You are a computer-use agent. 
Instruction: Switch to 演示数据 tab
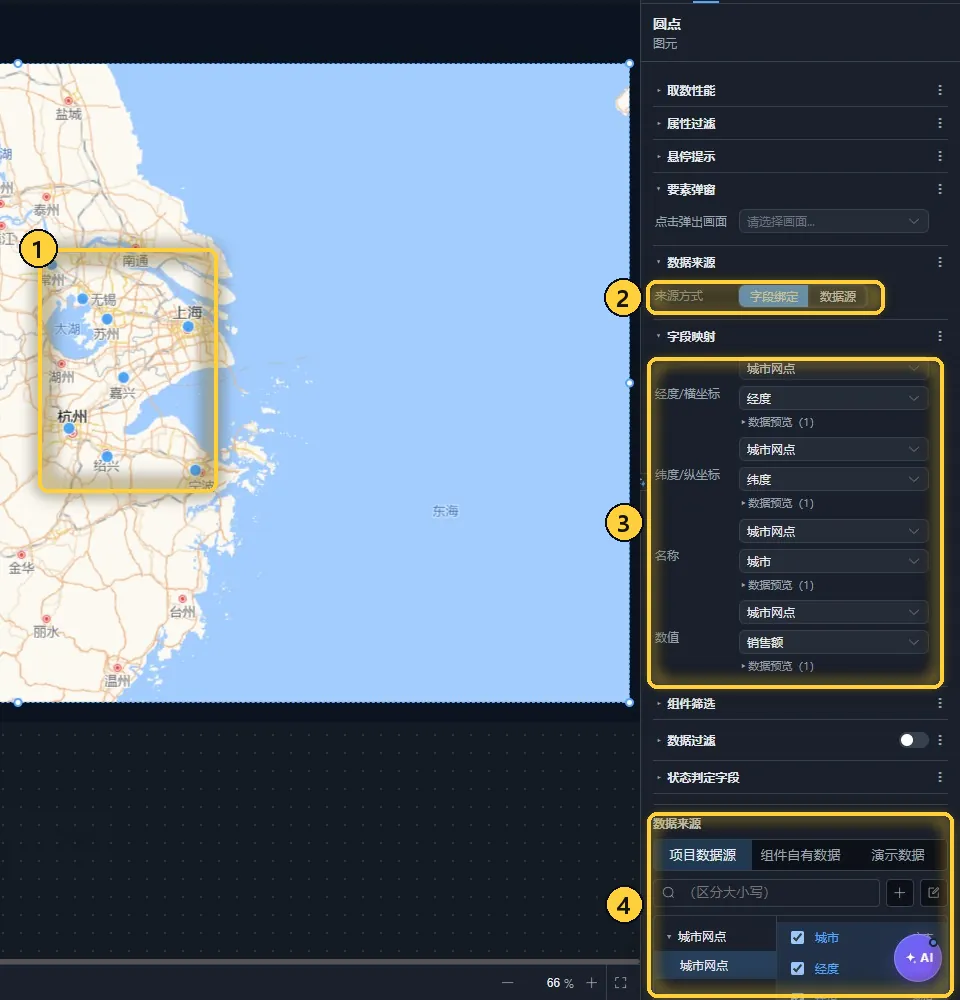pyautogui.click(x=897, y=855)
